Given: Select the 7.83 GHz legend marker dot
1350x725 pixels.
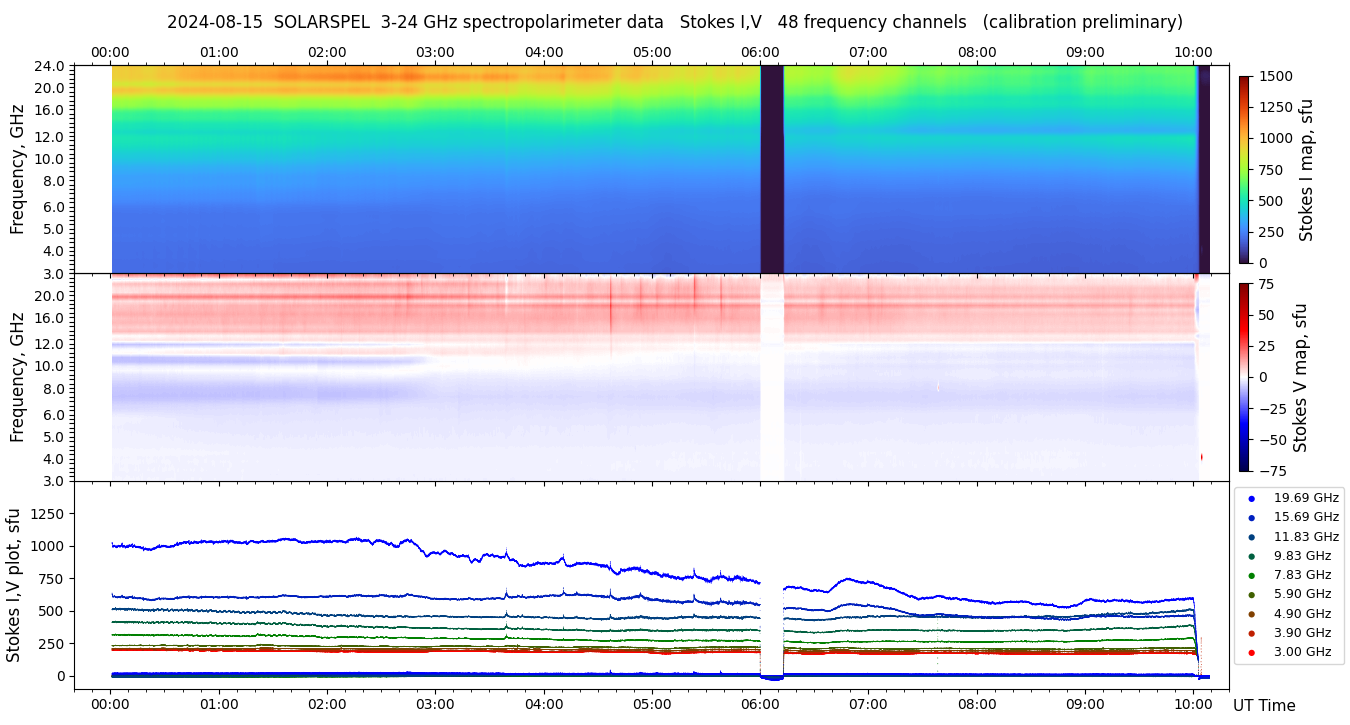Looking at the screenshot, I should [1251, 575].
